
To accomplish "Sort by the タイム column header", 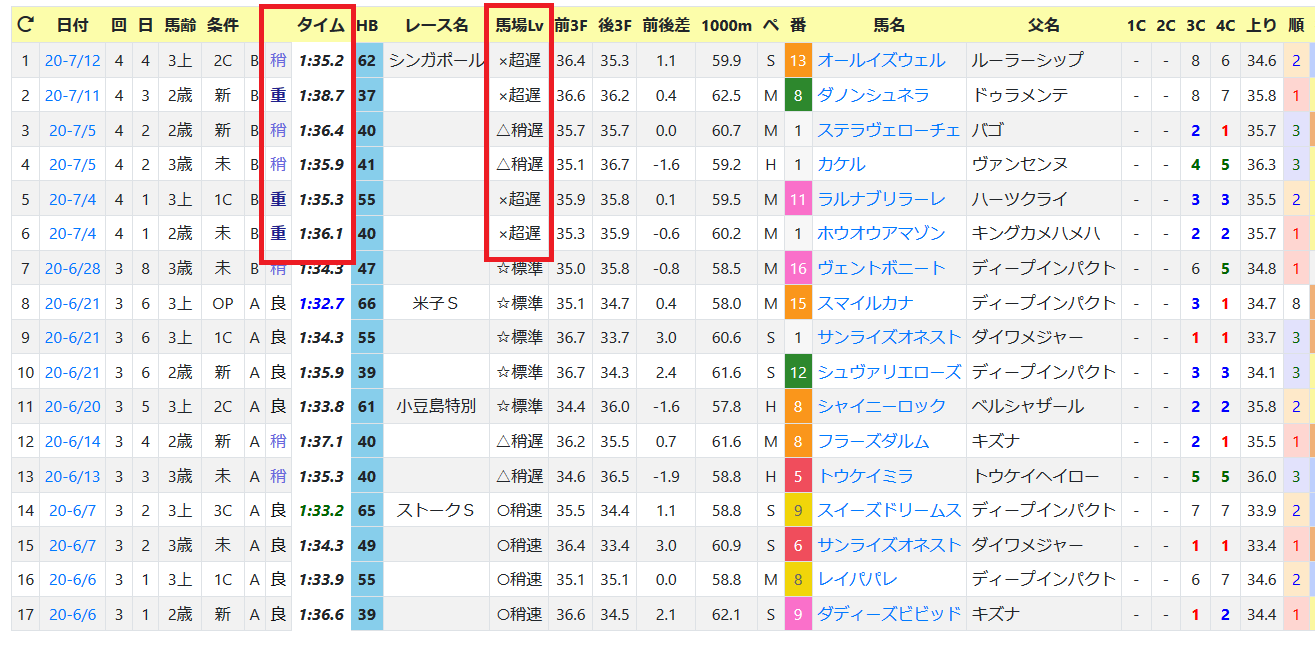I will pos(321,25).
